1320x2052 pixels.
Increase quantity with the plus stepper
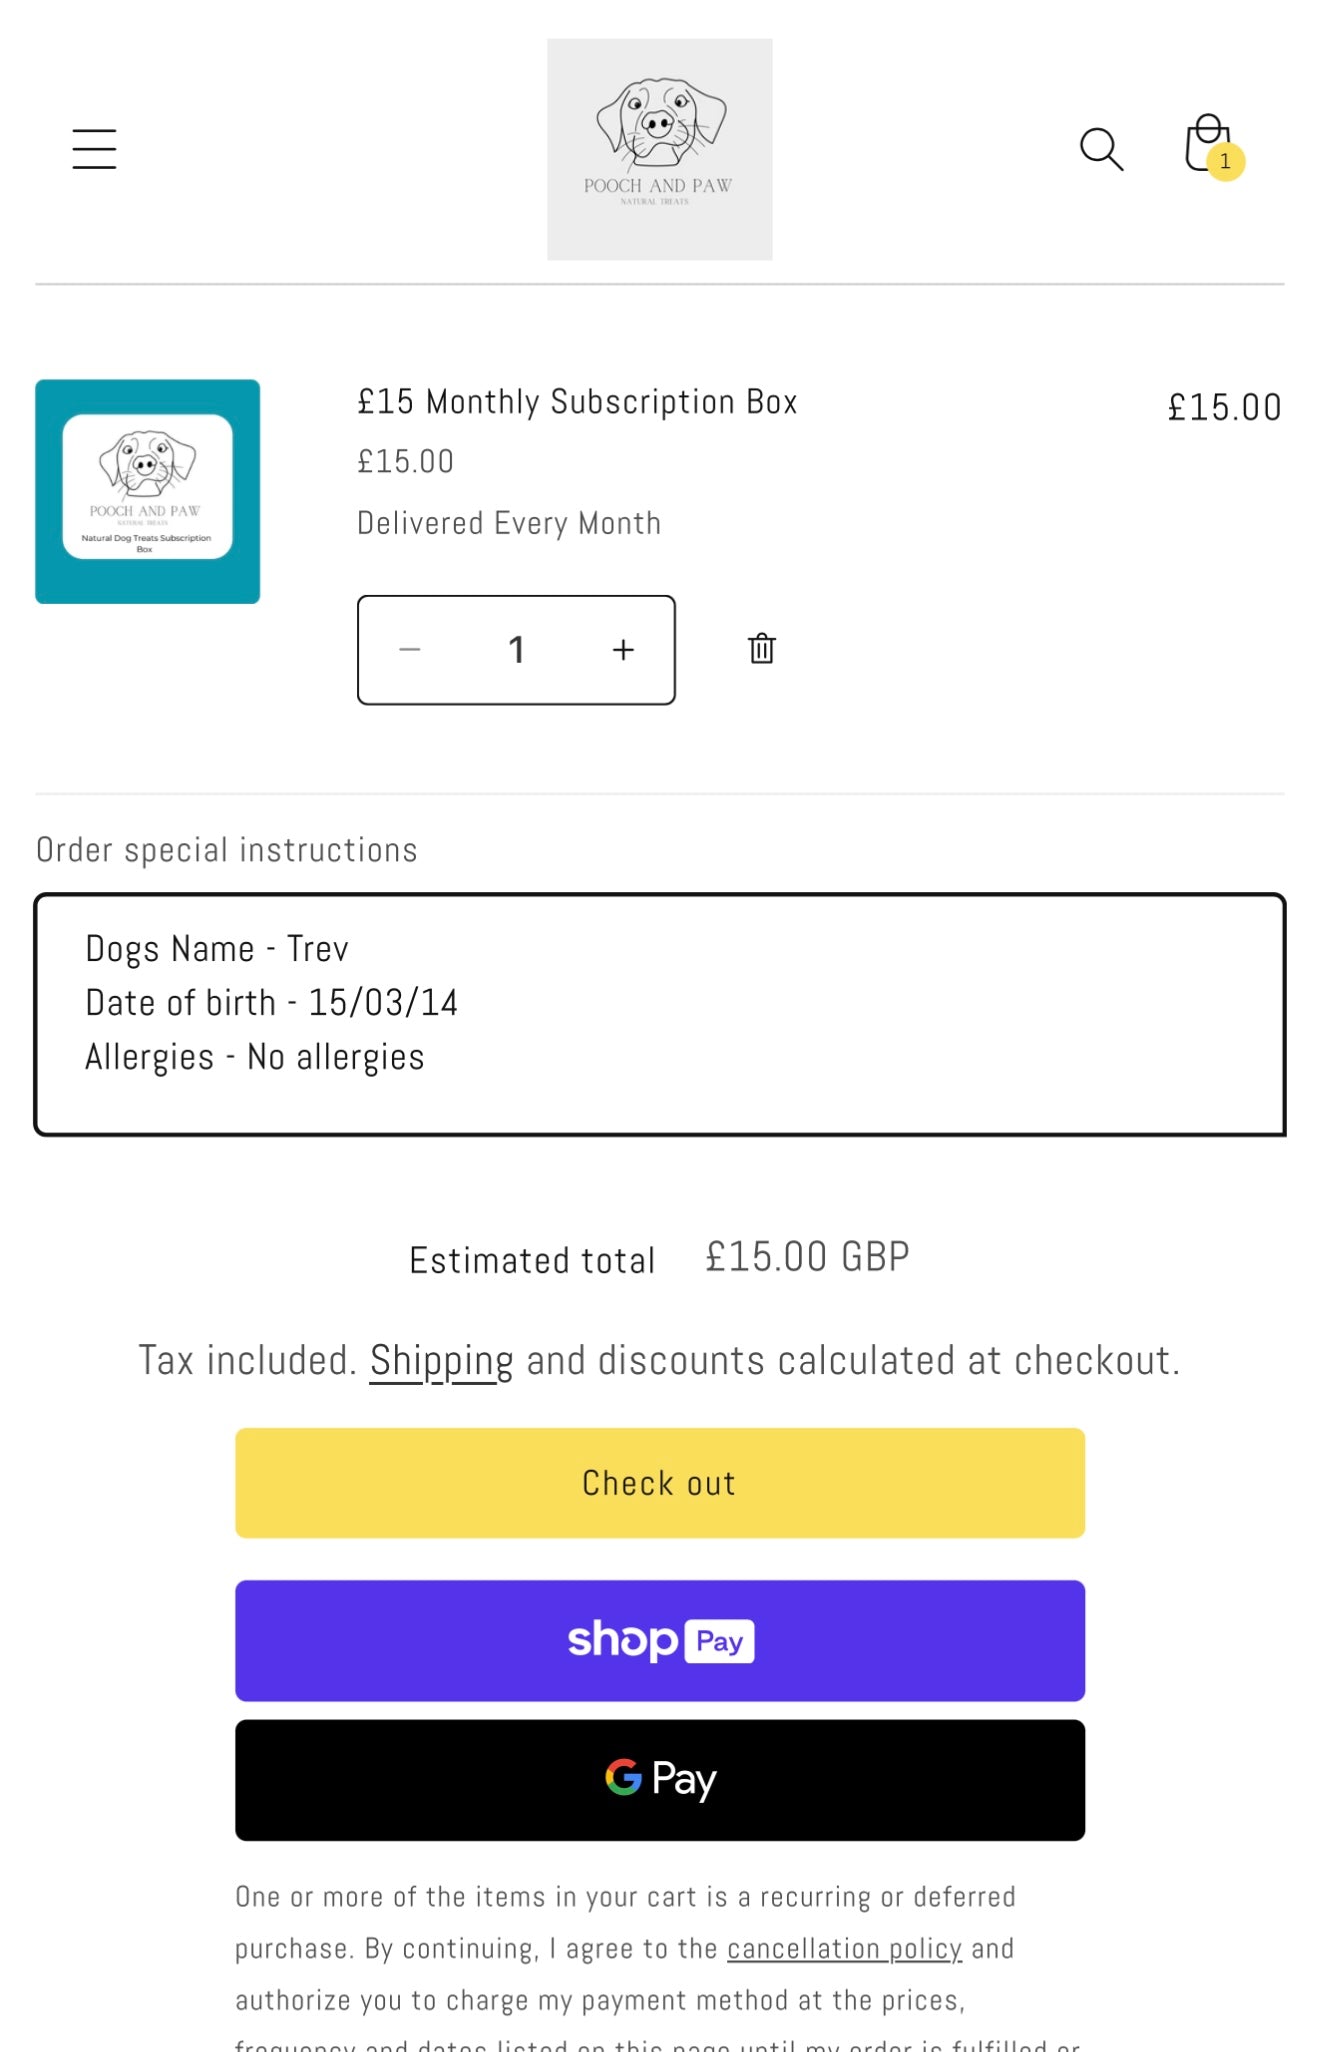623,649
